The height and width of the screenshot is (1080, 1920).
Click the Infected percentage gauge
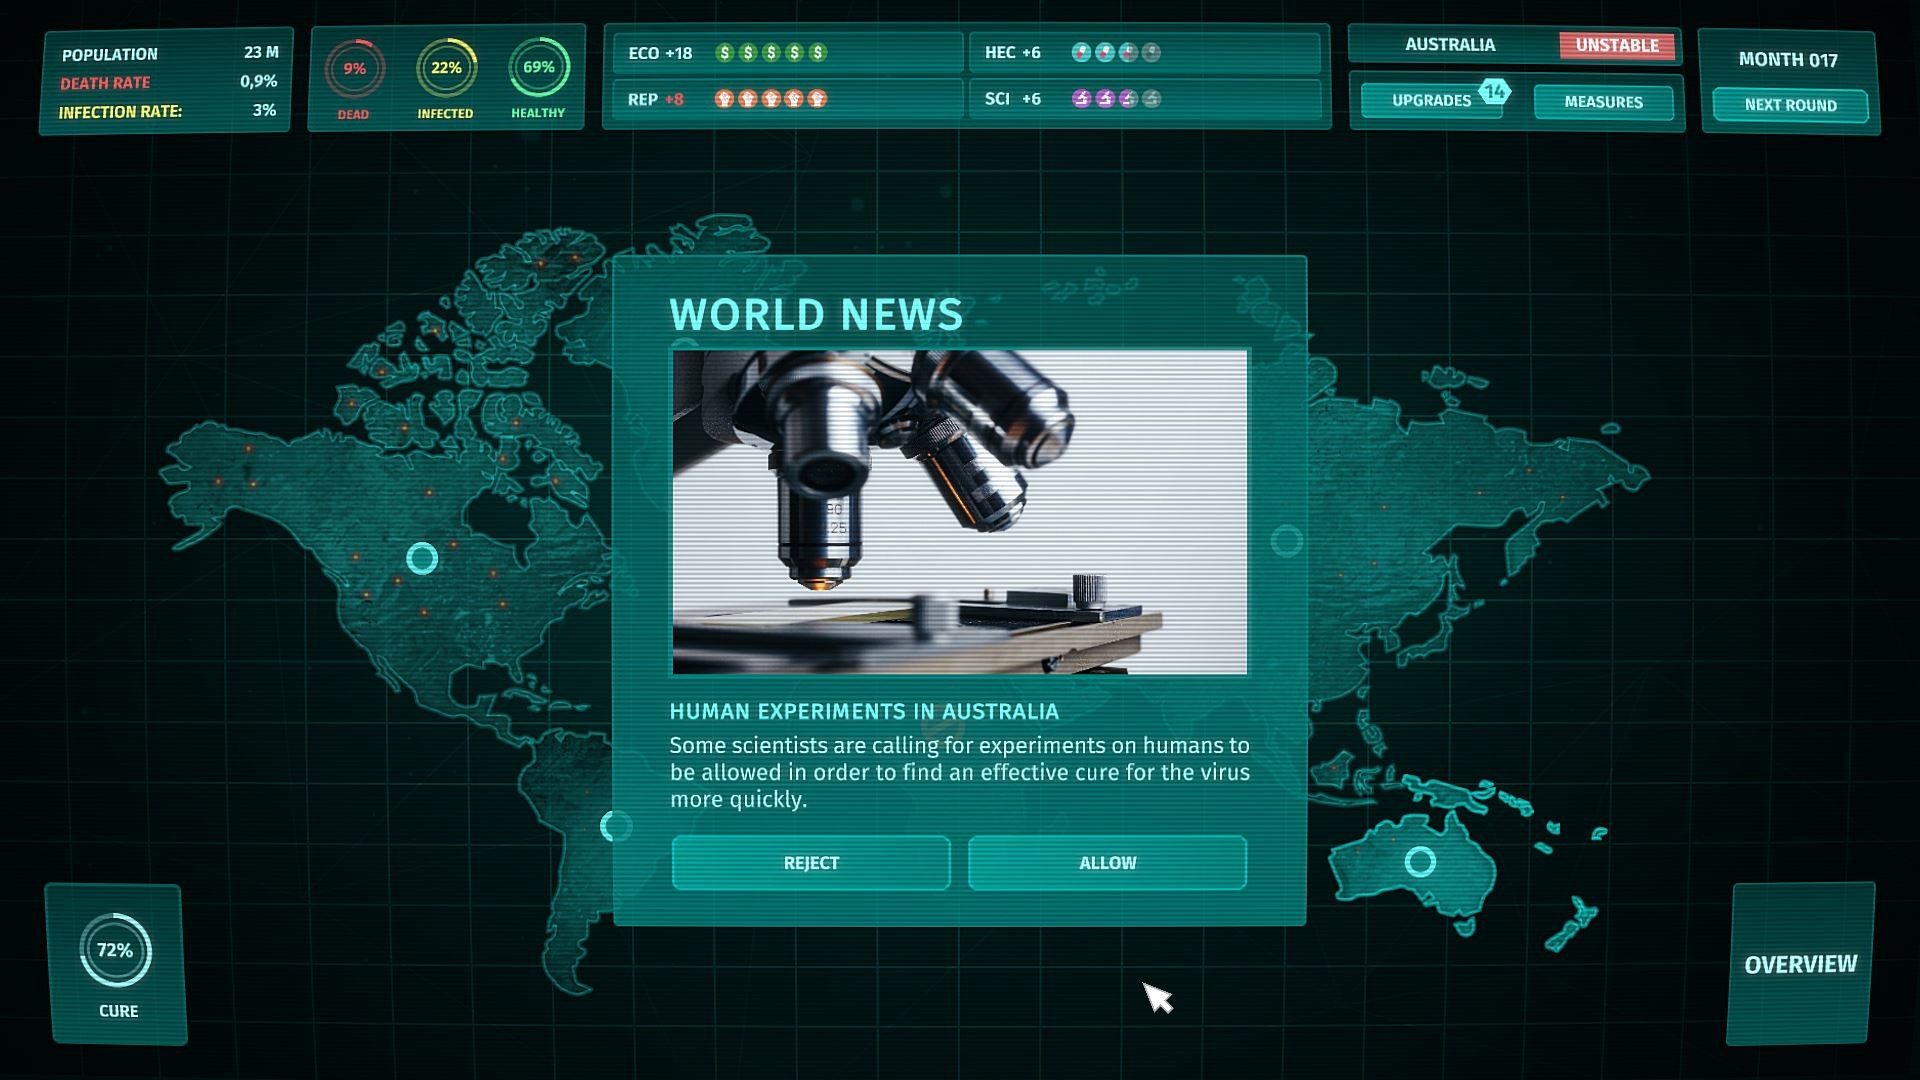click(x=446, y=68)
